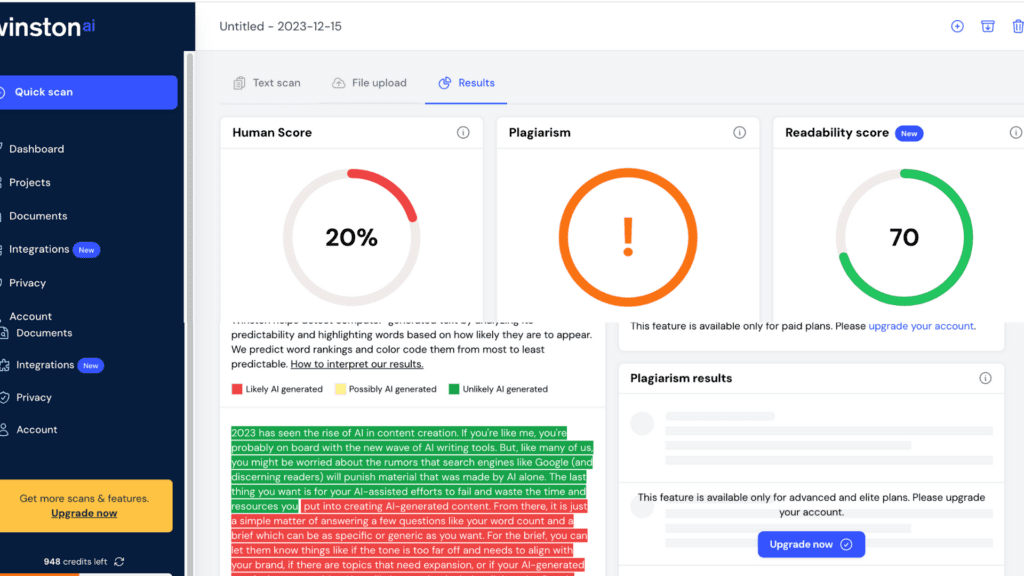
Task: View Human Score info tooltip
Action: pyautogui.click(x=463, y=131)
